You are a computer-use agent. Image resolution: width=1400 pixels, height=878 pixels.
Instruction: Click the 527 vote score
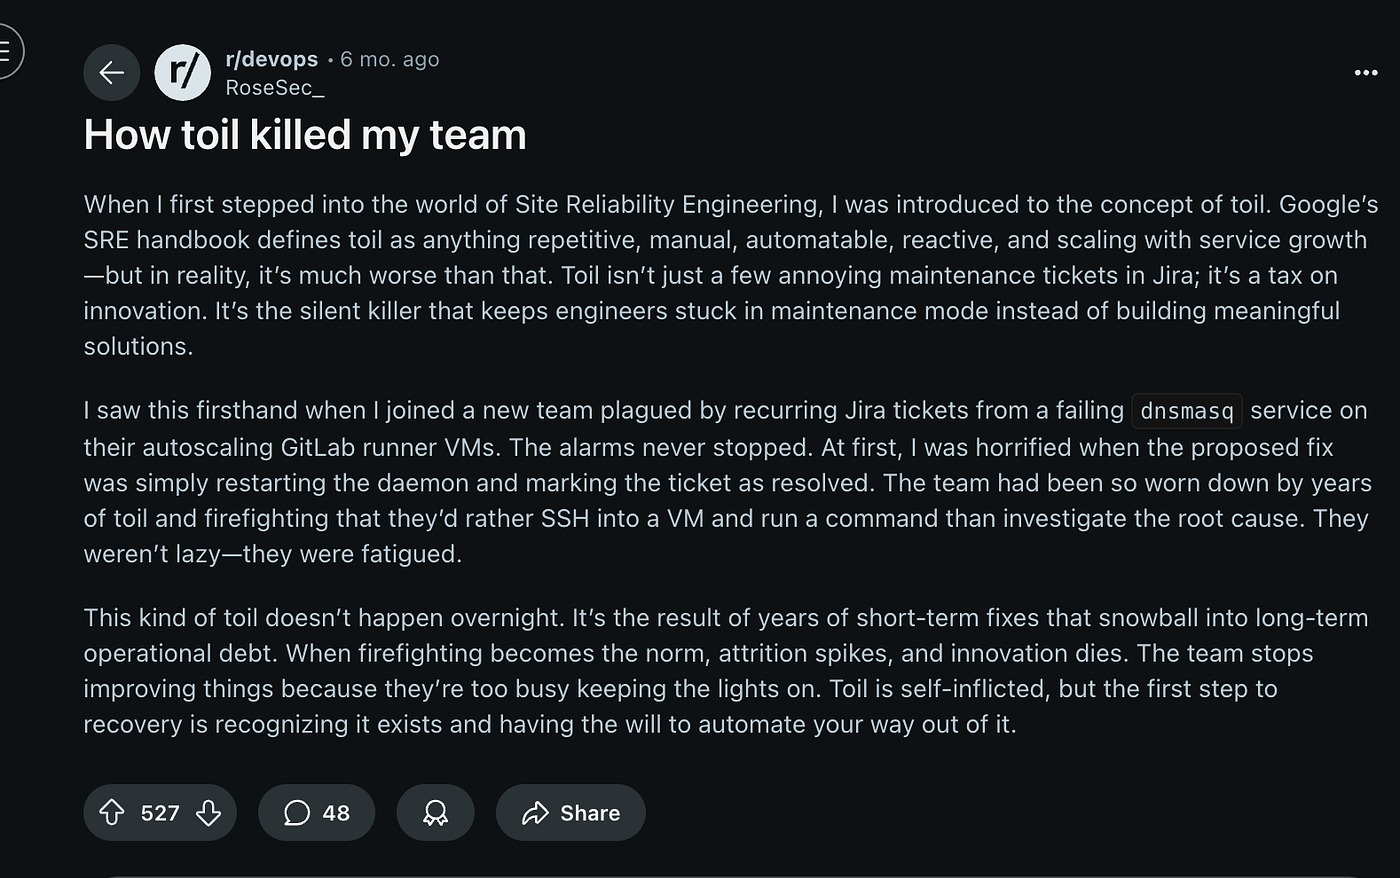[160, 813]
